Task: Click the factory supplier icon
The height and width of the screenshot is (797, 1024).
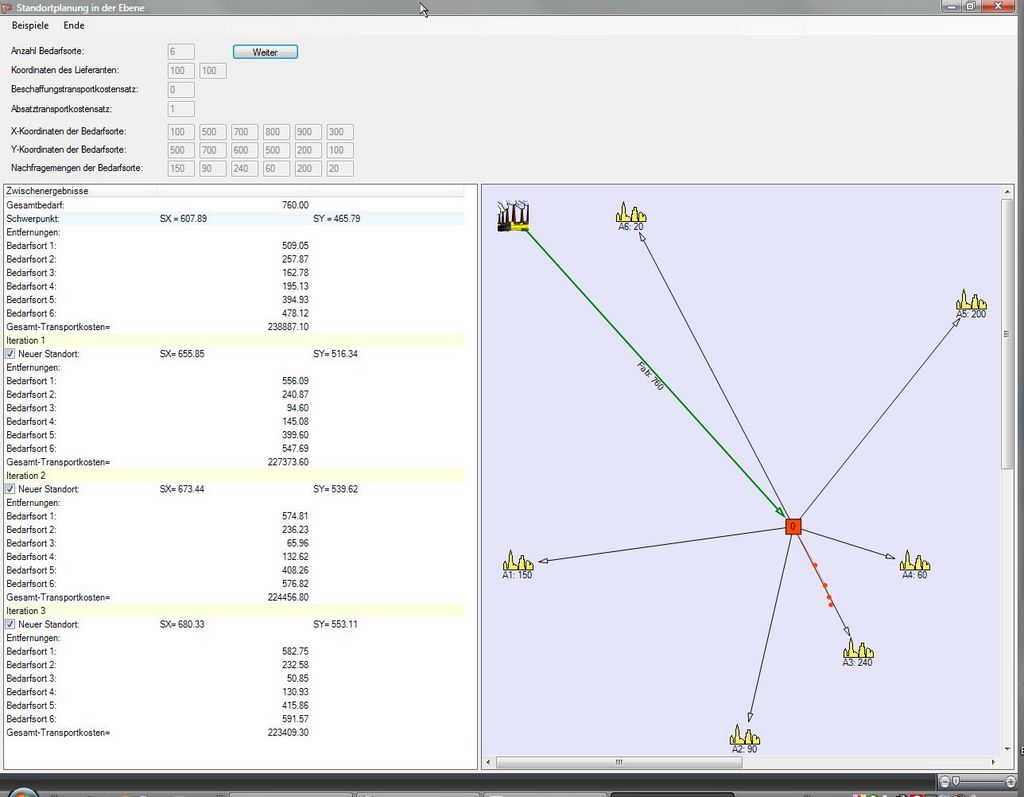Action: coord(513,215)
